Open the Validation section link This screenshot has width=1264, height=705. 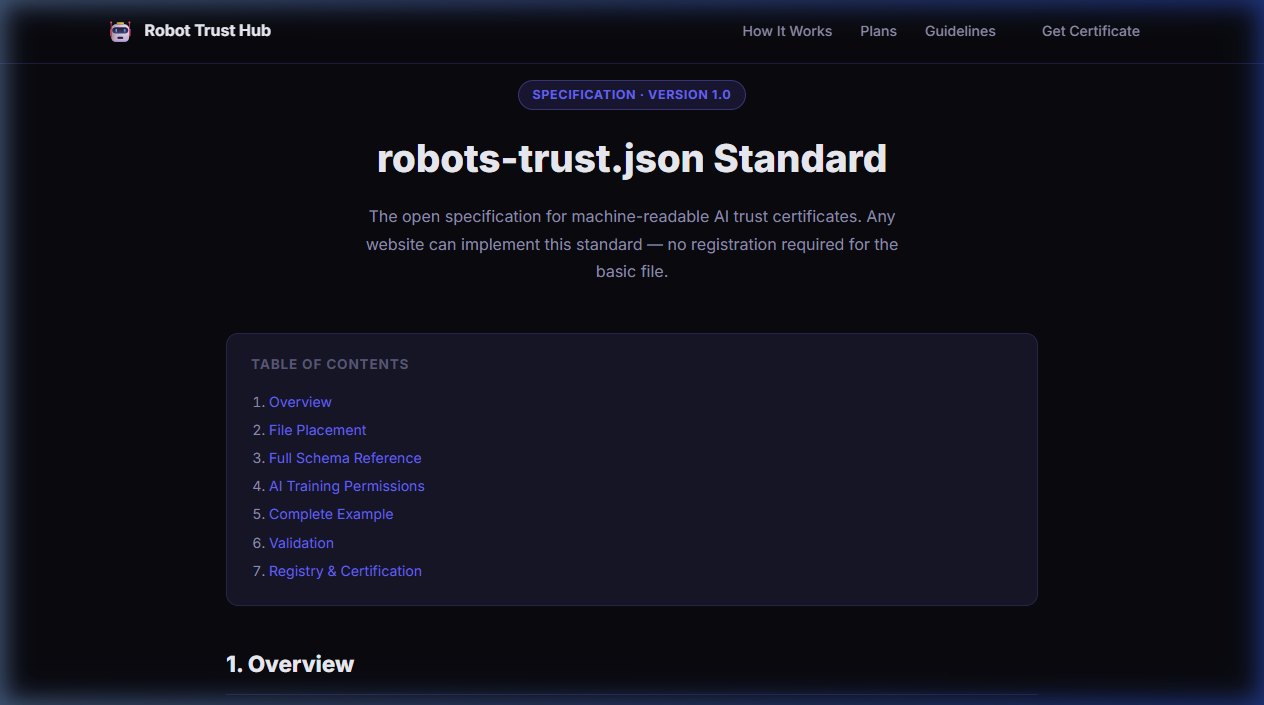pos(301,542)
